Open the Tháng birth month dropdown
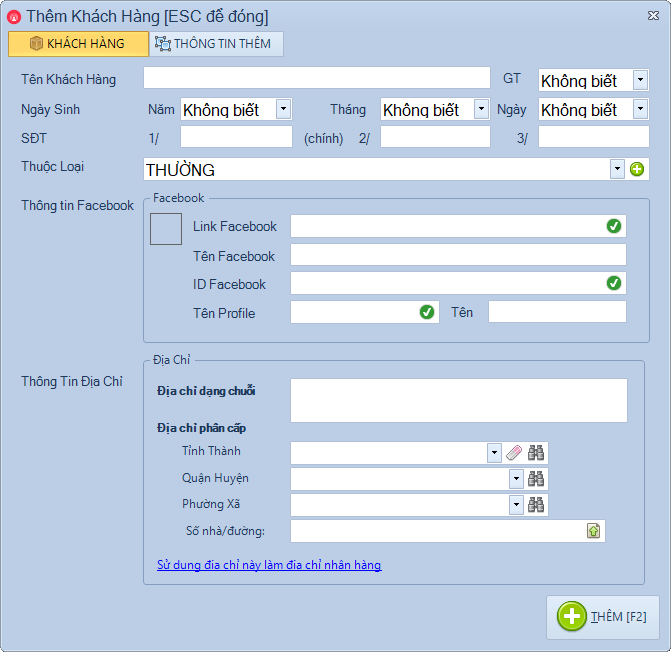 [x=481, y=109]
